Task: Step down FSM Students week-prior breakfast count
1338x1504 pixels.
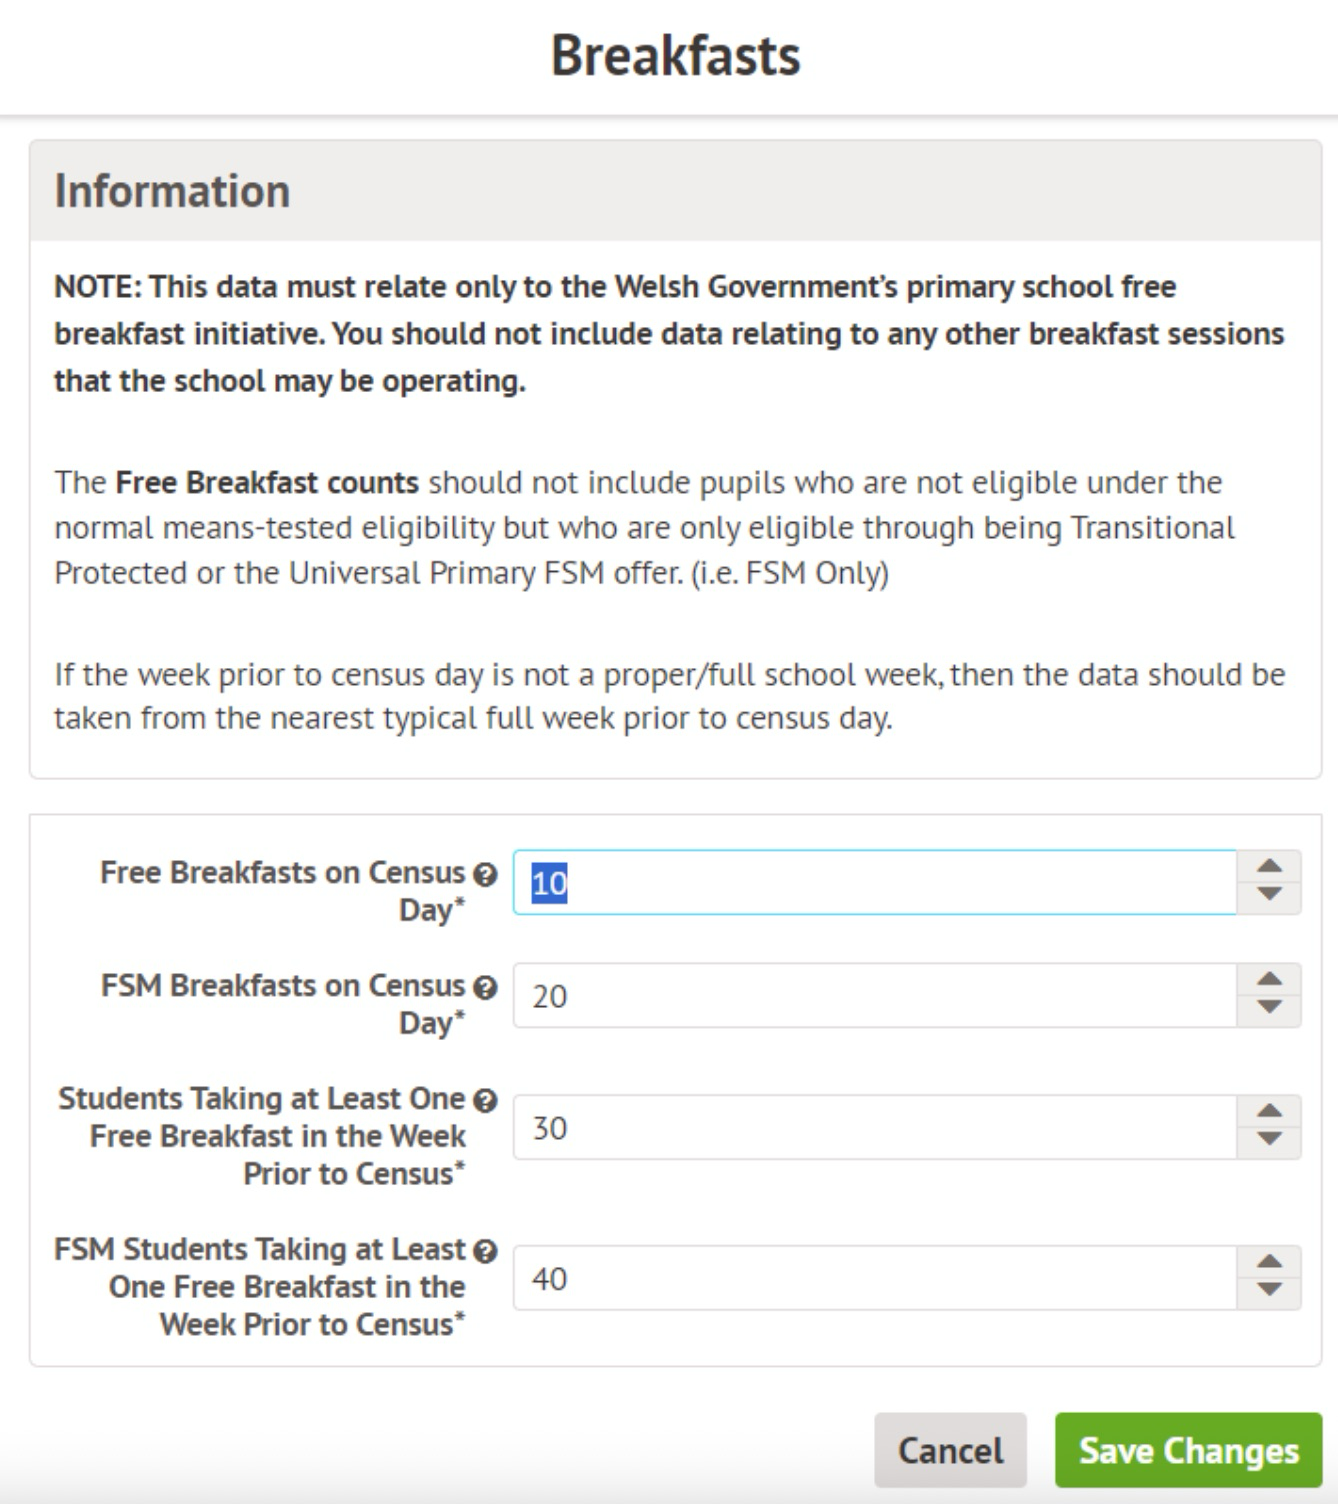Action: click(x=1269, y=1290)
